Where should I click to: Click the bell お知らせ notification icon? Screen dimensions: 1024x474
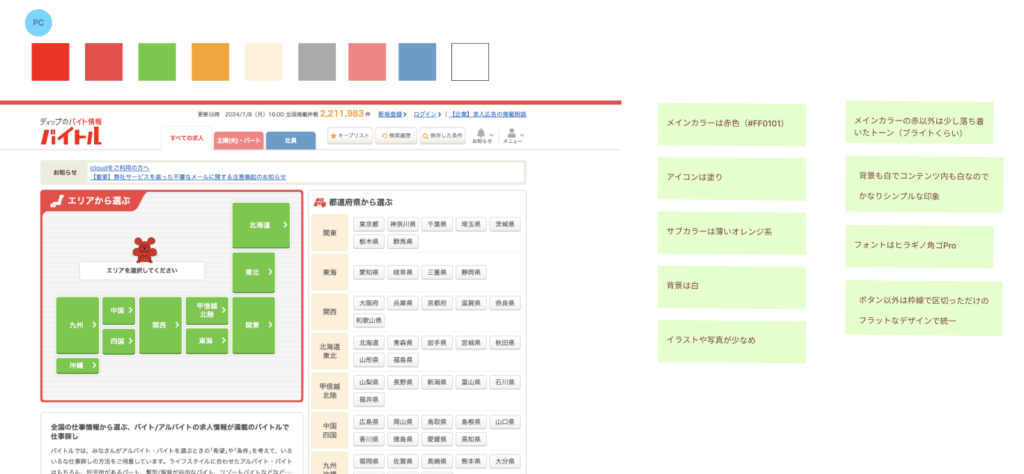pos(482,136)
